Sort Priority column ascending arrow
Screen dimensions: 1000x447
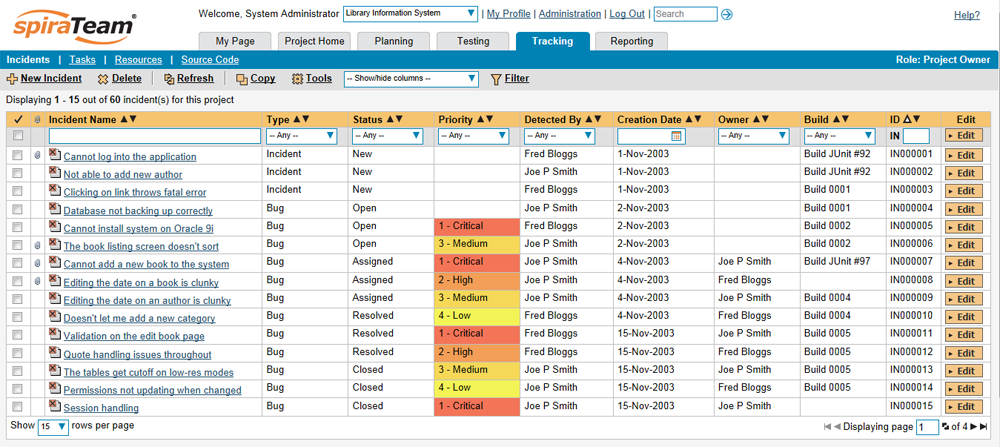(480, 119)
